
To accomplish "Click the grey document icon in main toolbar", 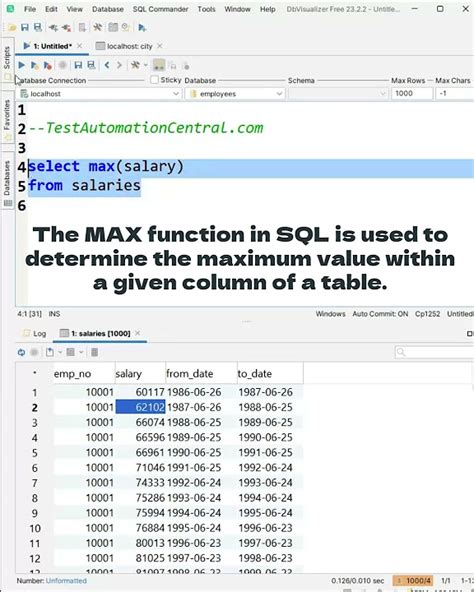I will [82, 28].
